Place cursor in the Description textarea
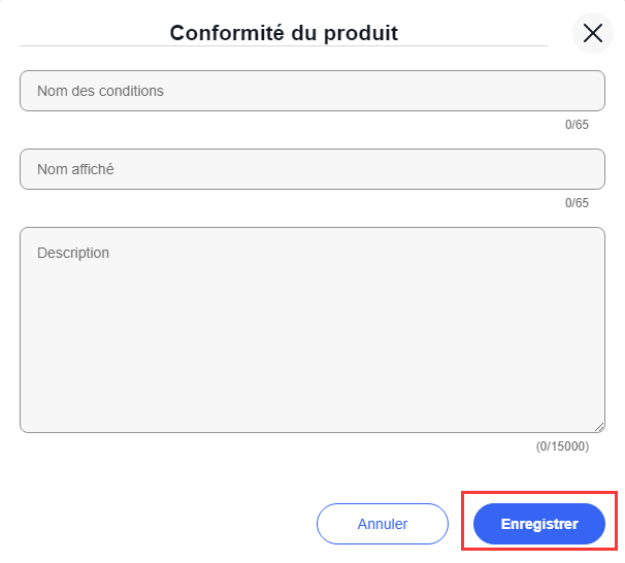This screenshot has height=563, width=625. tap(312, 330)
